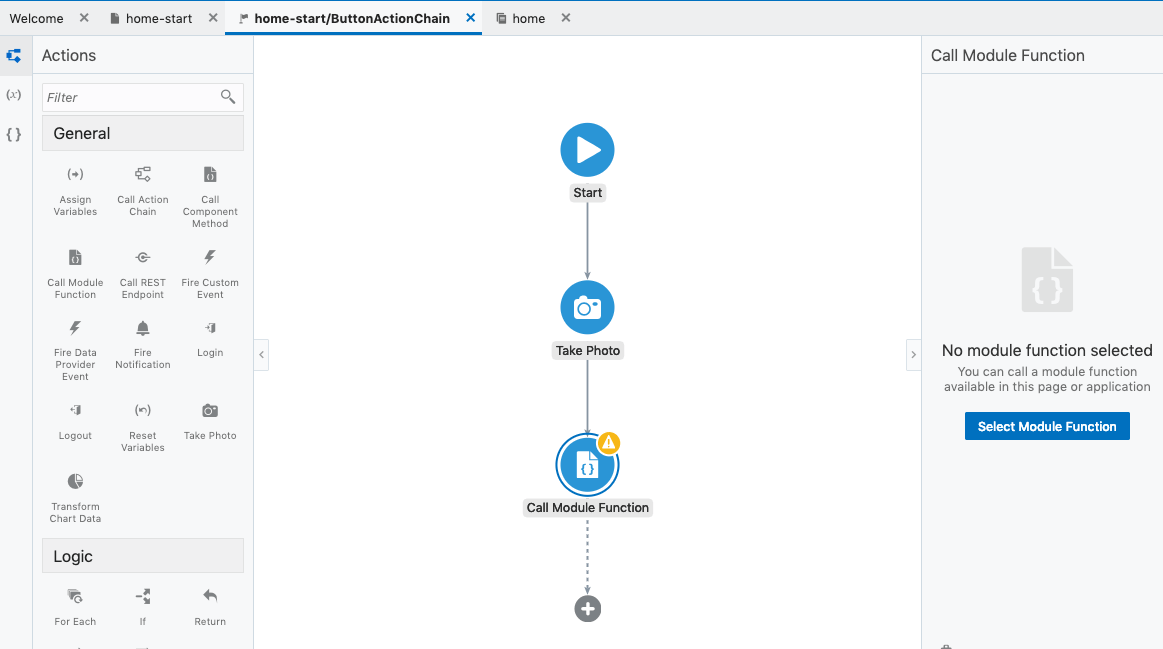Pick the For Each logic action
Screen dimensions: 1163x649
click(75, 597)
